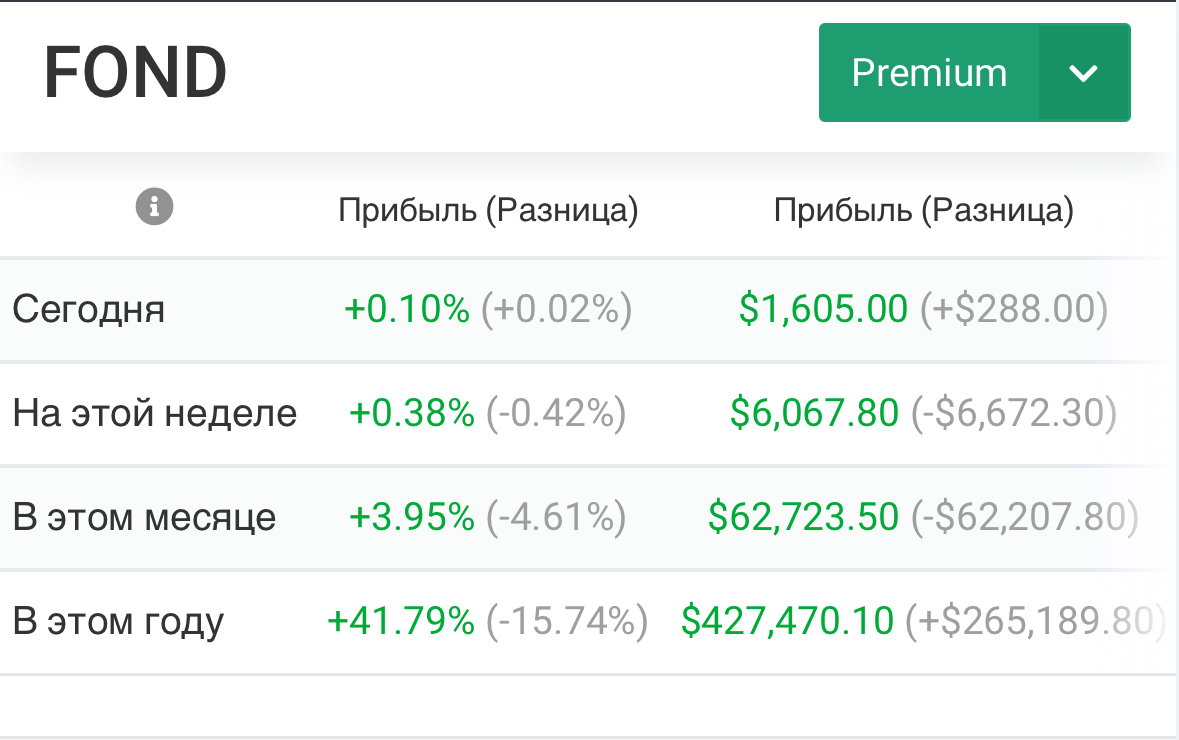Click this week's +0.38% profit value
This screenshot has width=1179, height=740.
point(412,413)
